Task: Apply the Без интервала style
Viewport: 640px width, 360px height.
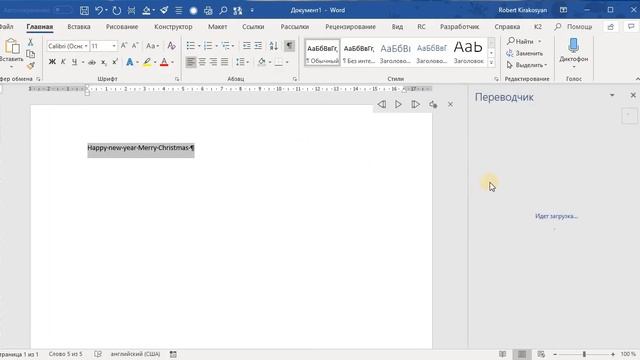Action: [x=358, y=52]
